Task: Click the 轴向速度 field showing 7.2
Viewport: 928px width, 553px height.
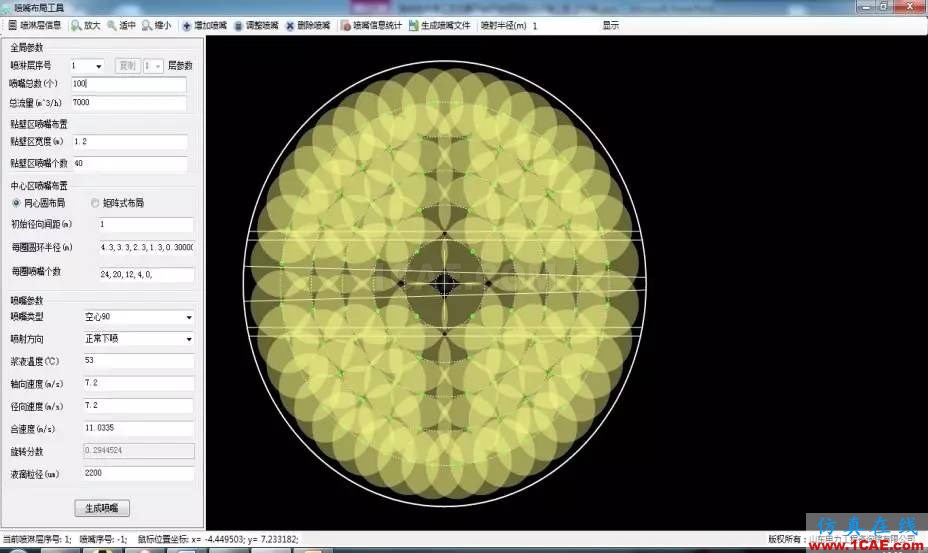Action: 138,383
